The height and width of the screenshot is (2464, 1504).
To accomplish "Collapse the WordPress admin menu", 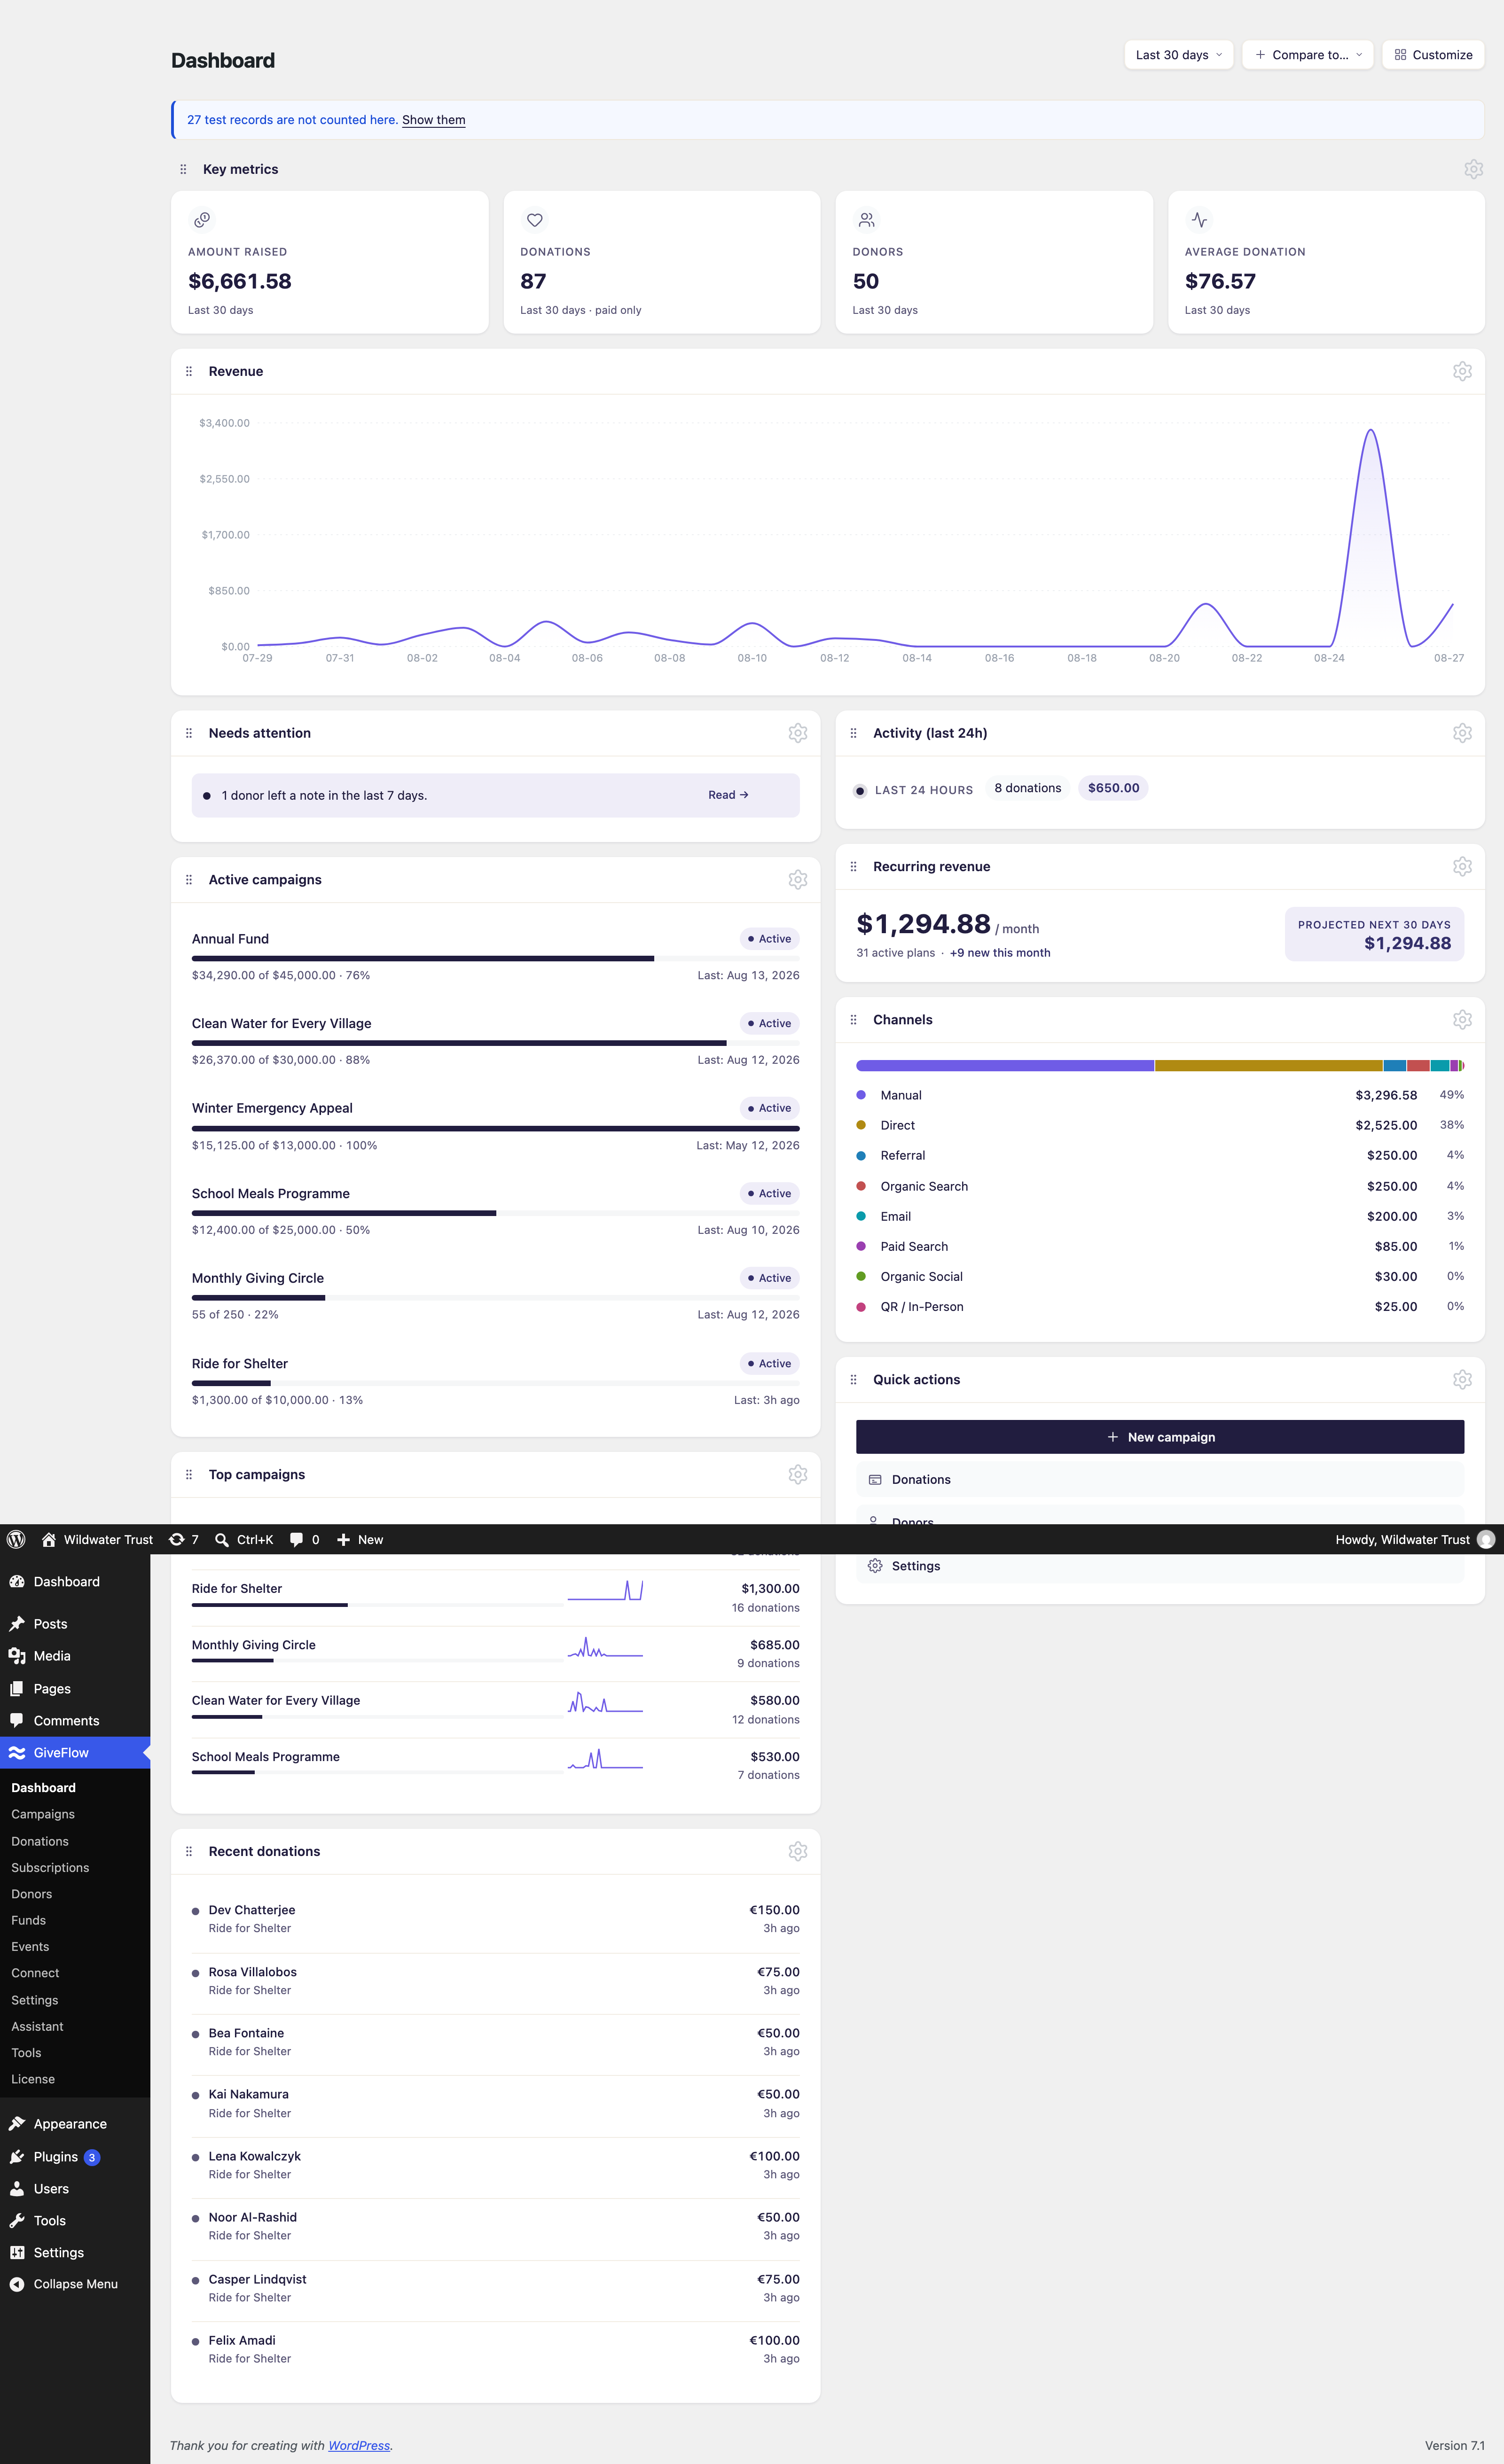I will (x=75, y=2284).
